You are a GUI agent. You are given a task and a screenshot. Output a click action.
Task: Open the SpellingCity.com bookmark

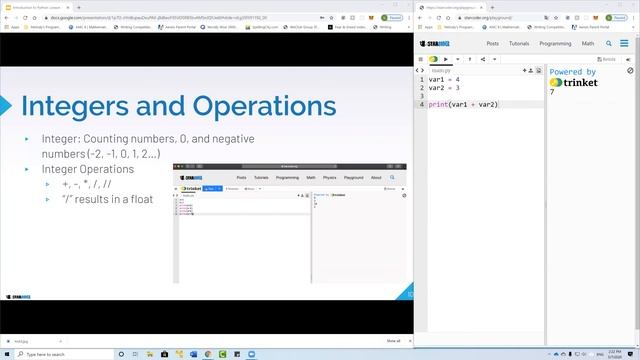click(x=261, y=27)
